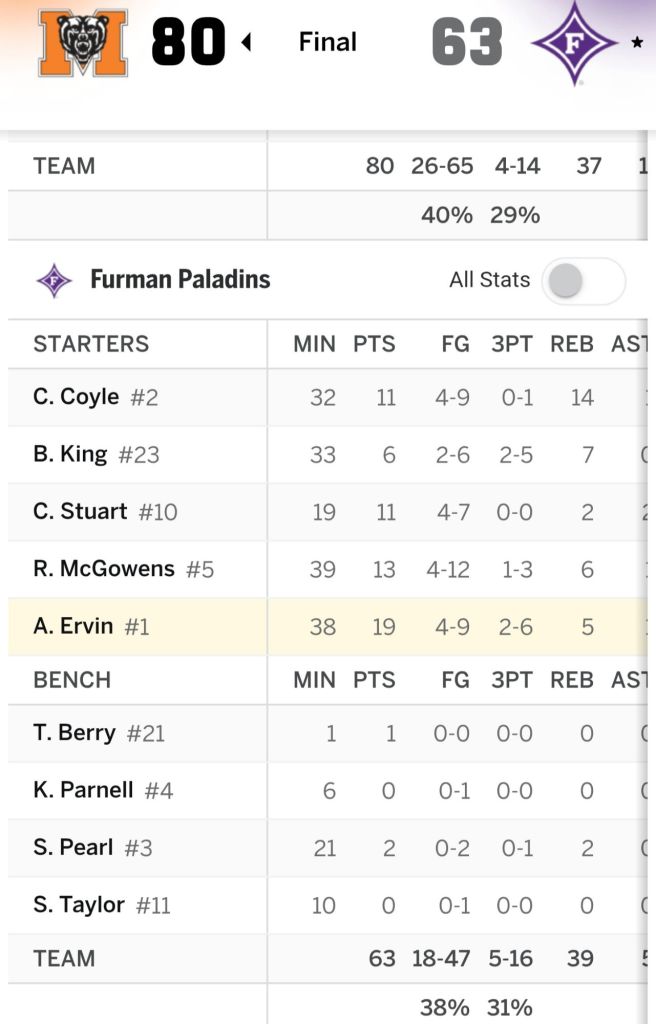The image size is (656, 1024).
Task: Tap S. Taylor #11 player name
Action: click(x=102, y=905)
